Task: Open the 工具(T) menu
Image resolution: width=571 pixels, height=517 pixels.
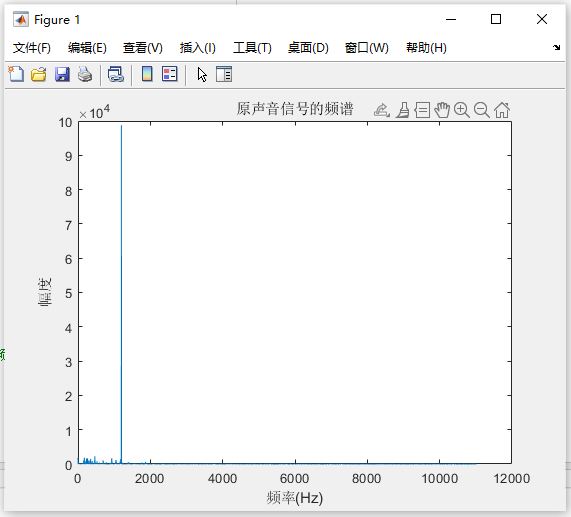Action: pos(252,48)
